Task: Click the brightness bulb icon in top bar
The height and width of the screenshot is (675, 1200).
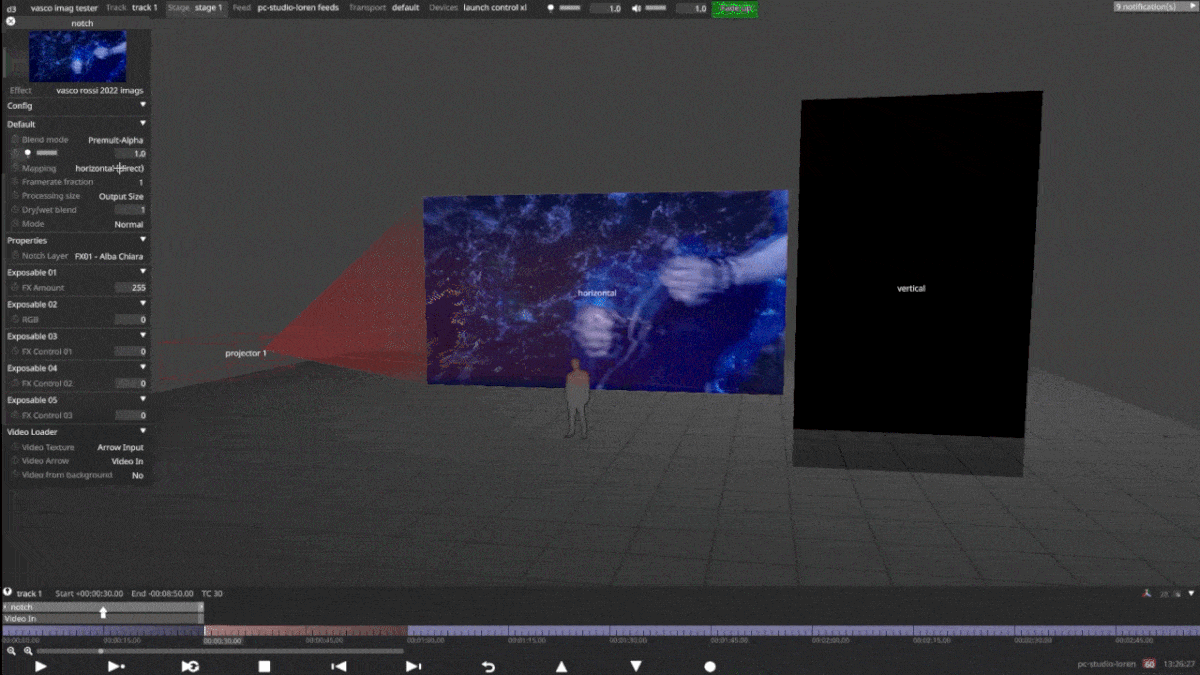Action: coord(550,7)
